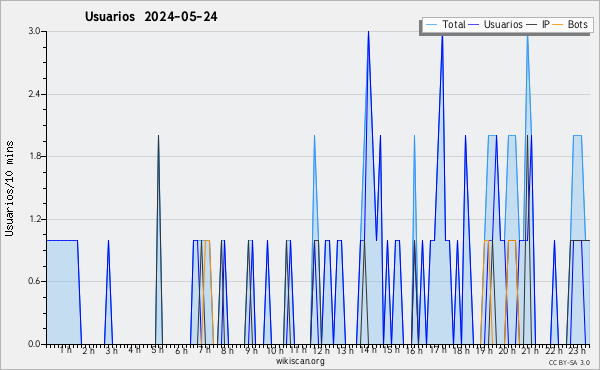
Task: Click the 7 h x-axis label
Action: pos(204,350)
